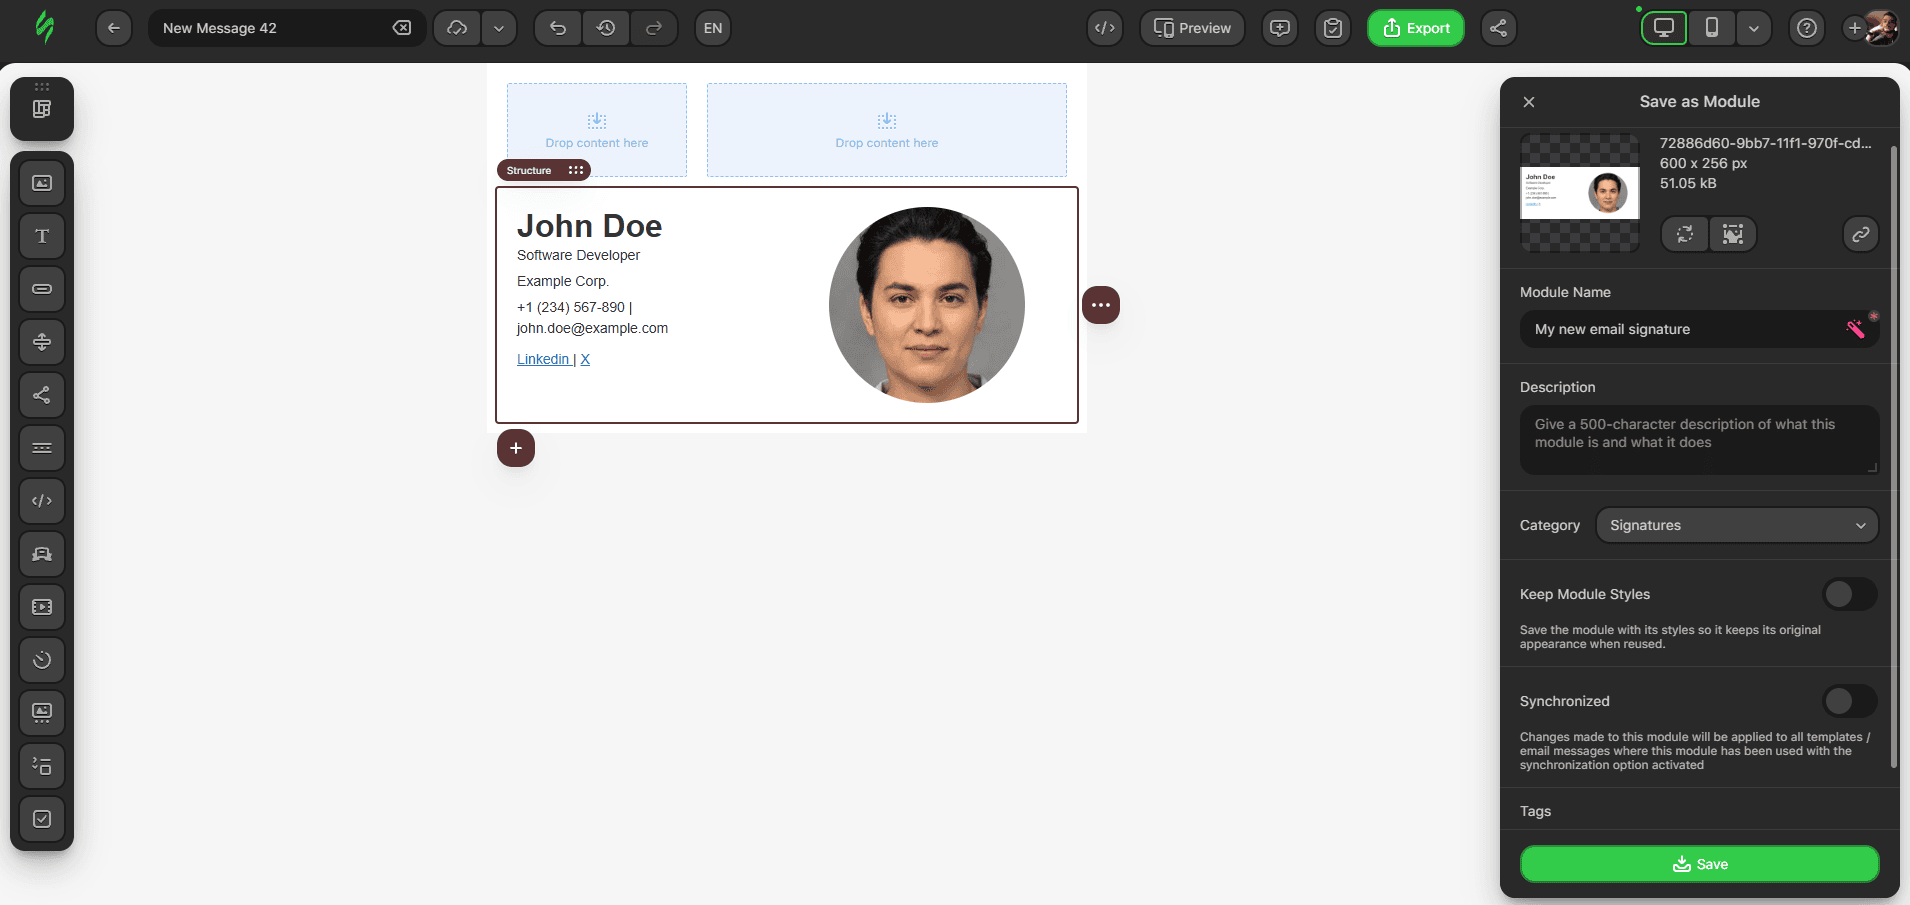Switch to desktop view mode
1910x905 pixels.
(1664, 28)
